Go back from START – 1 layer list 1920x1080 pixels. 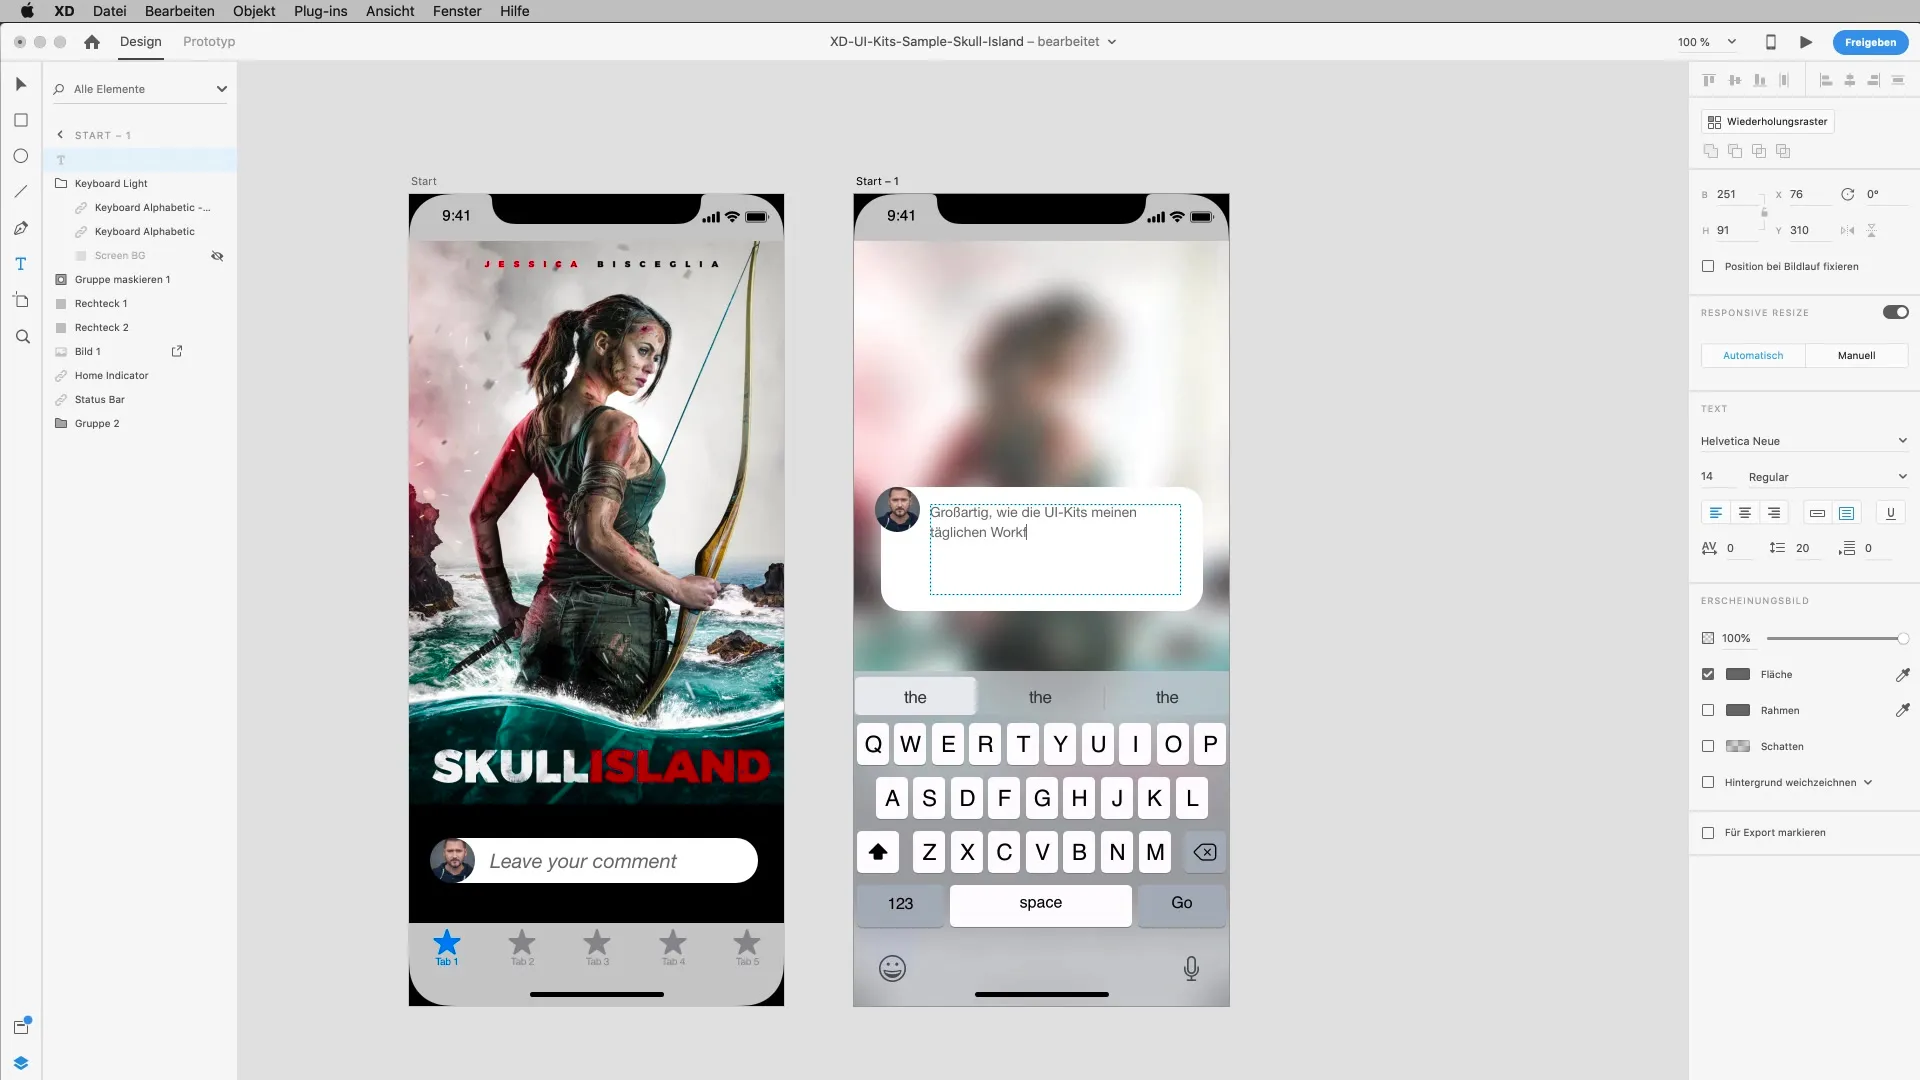coord(60,135)
